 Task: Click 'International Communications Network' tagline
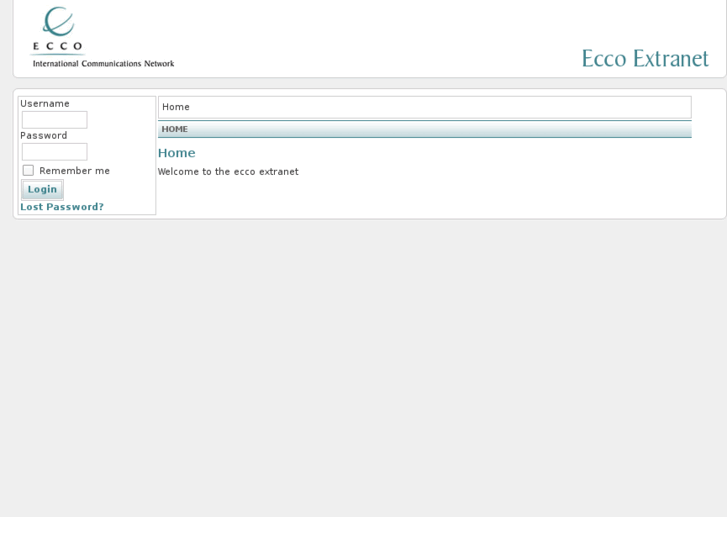pyautogui.click(x=103, y=64)
